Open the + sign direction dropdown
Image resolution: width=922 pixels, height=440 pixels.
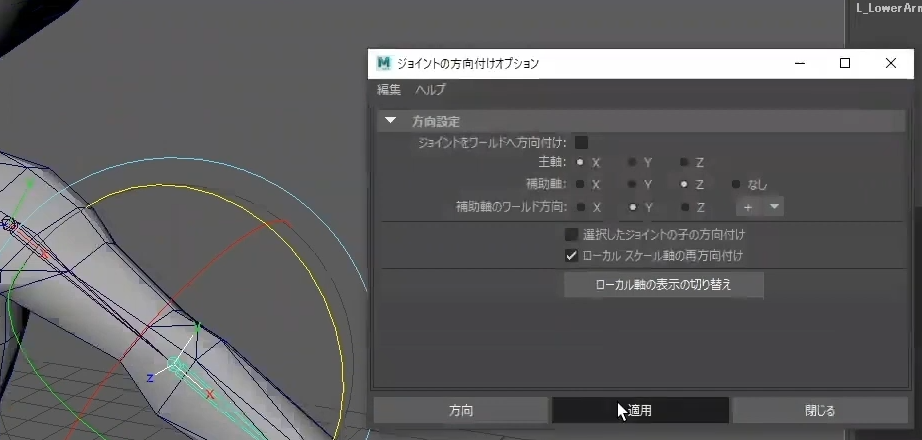pos(760,207)
